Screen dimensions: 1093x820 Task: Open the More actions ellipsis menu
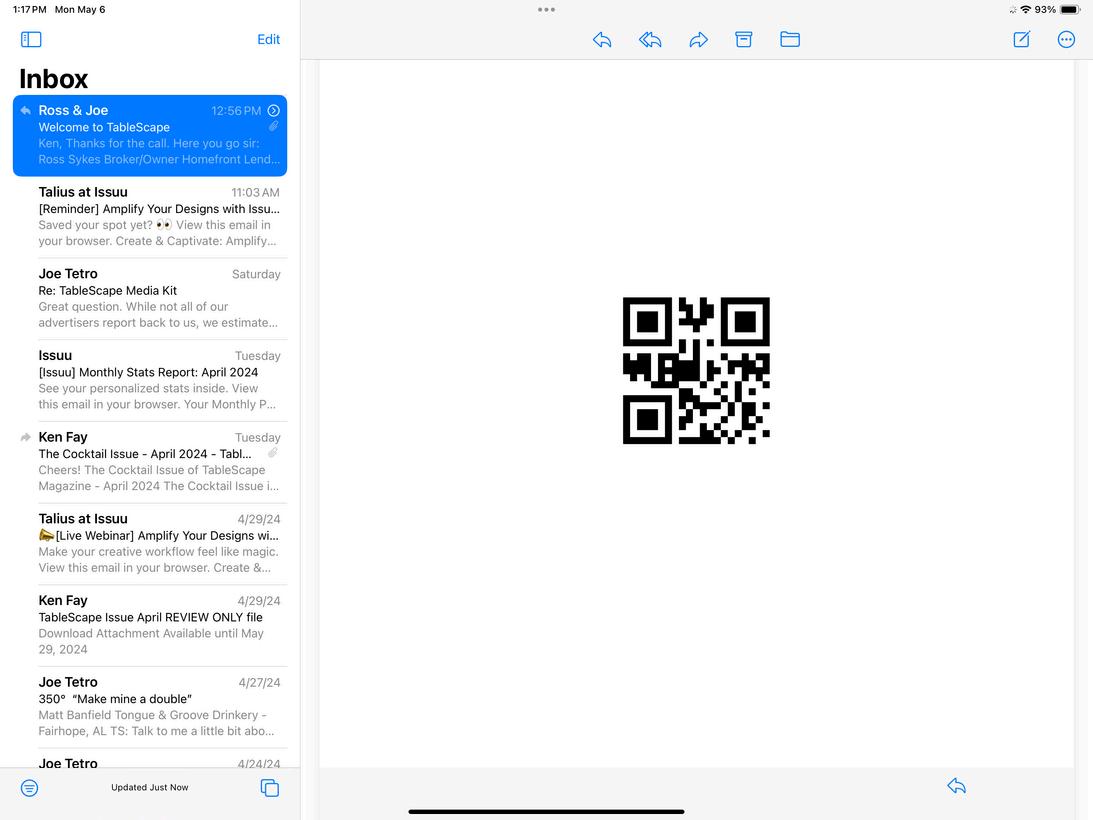[1066, 39]
